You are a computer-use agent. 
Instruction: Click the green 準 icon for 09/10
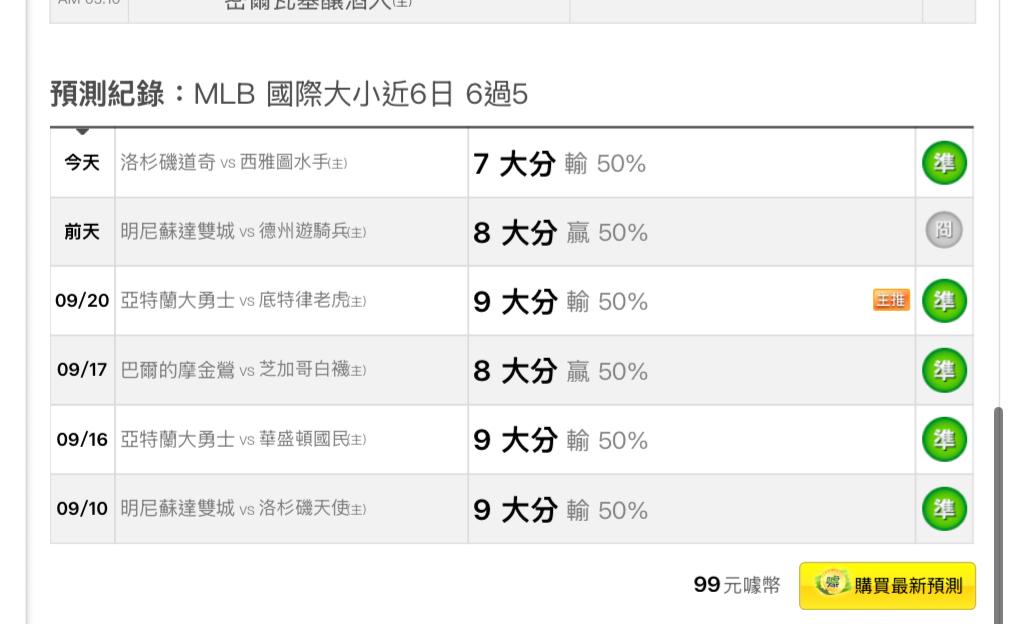[944, 509]
